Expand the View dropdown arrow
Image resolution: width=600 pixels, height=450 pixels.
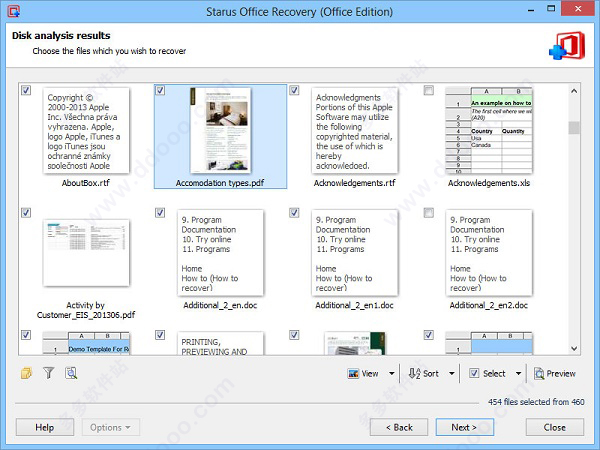pyautogui.click(x=391, y=373)
